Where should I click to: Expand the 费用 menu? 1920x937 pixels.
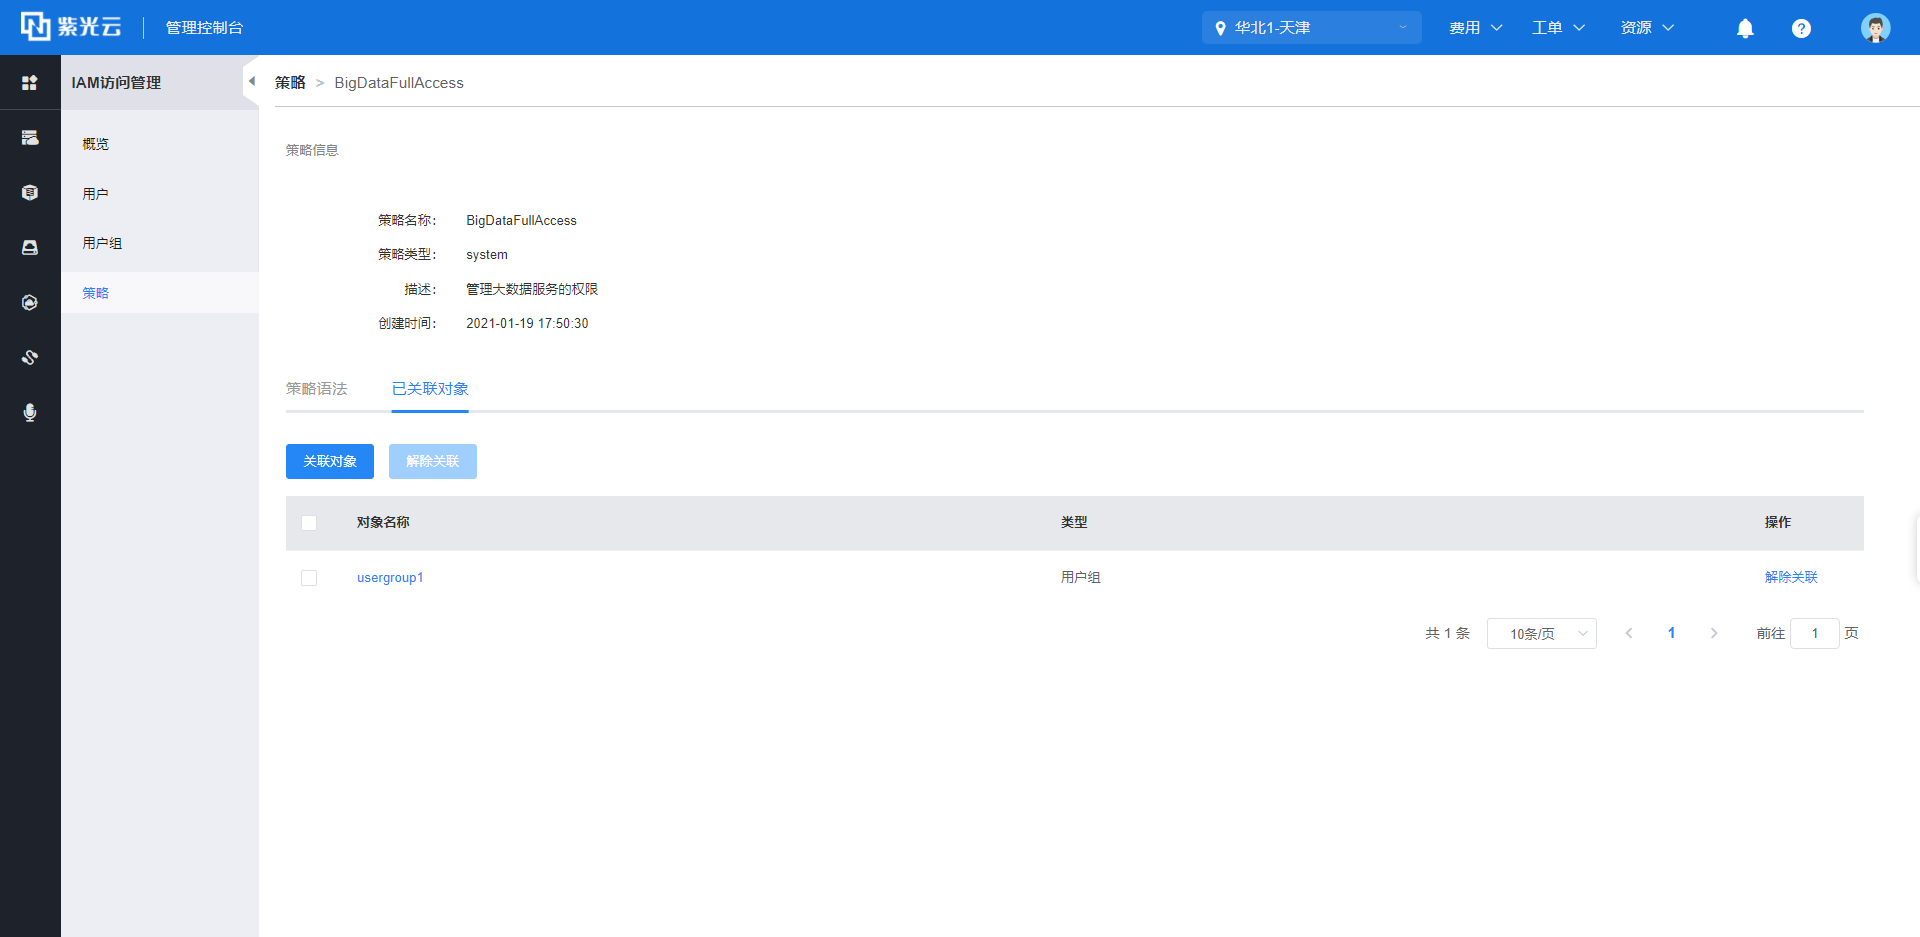point(1475,28)
